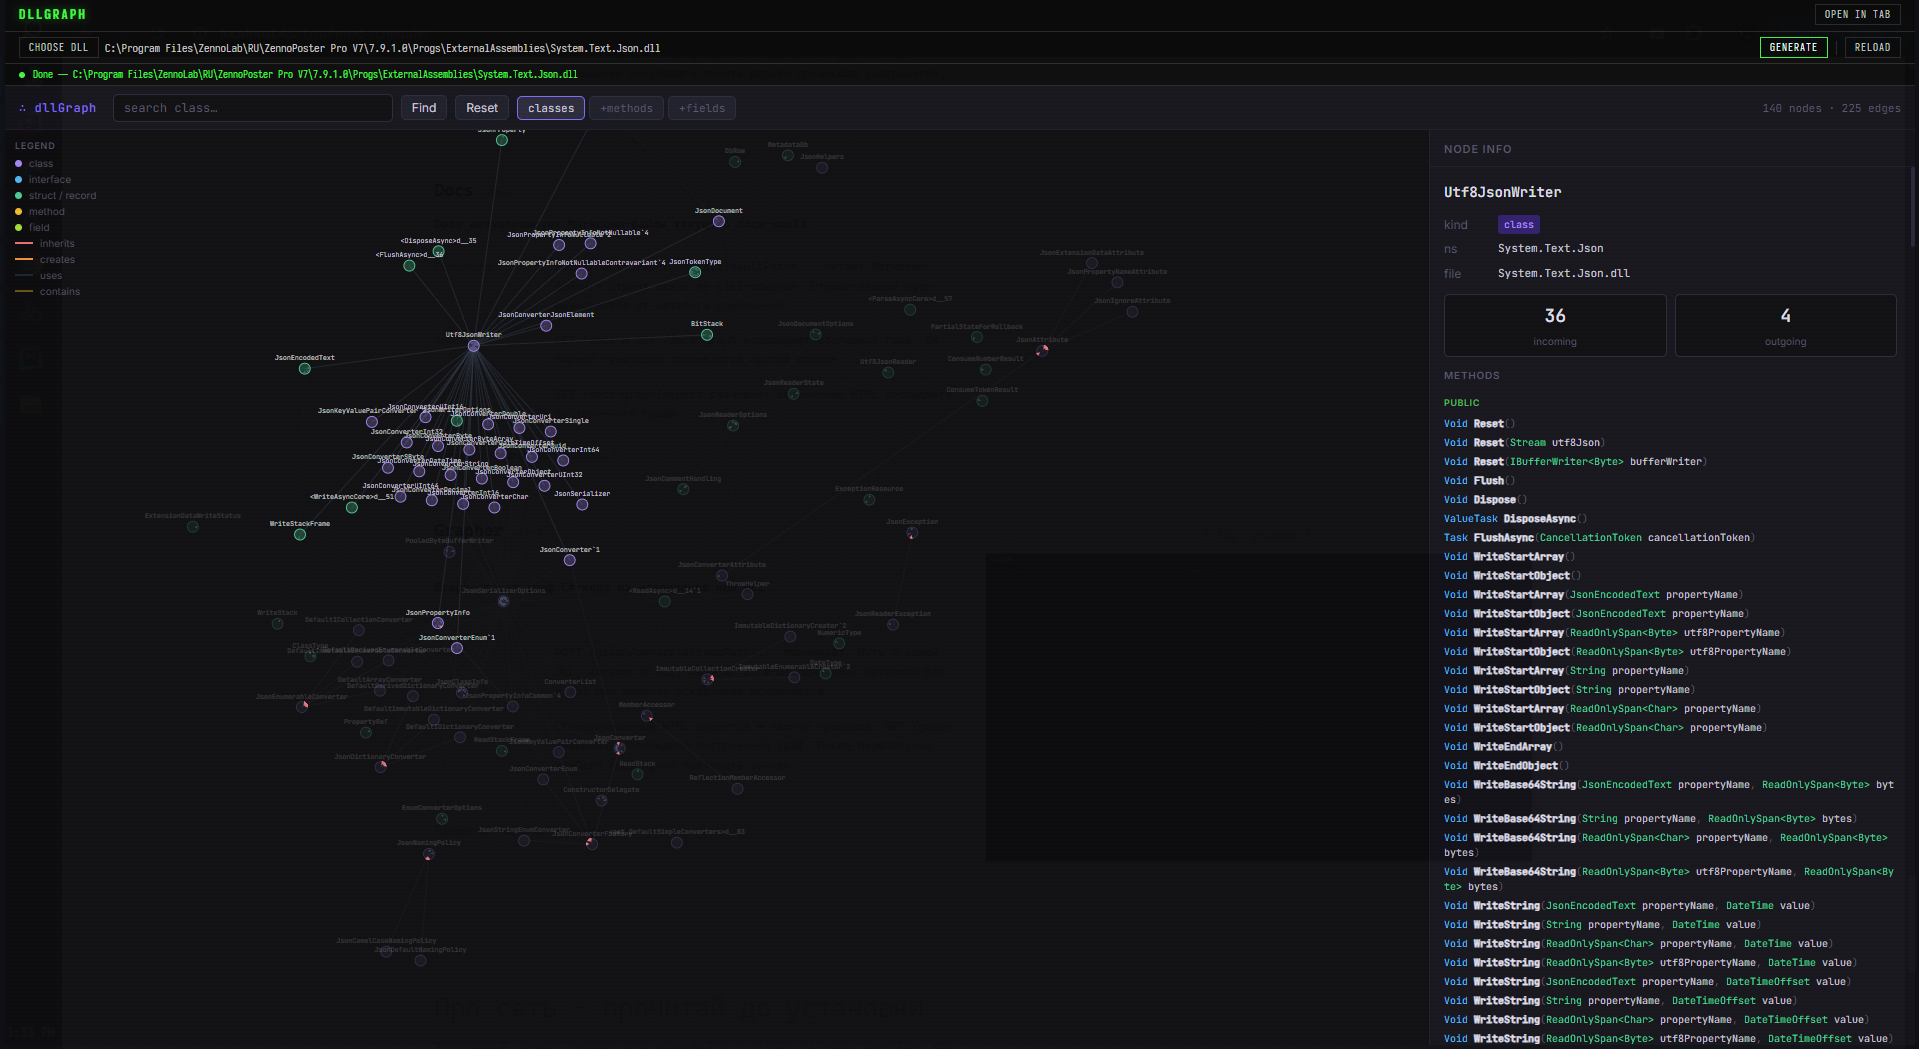Select the dimmed JsonException node
Viewport: 1919px width, 1049px height.
[x=911, y=533]
